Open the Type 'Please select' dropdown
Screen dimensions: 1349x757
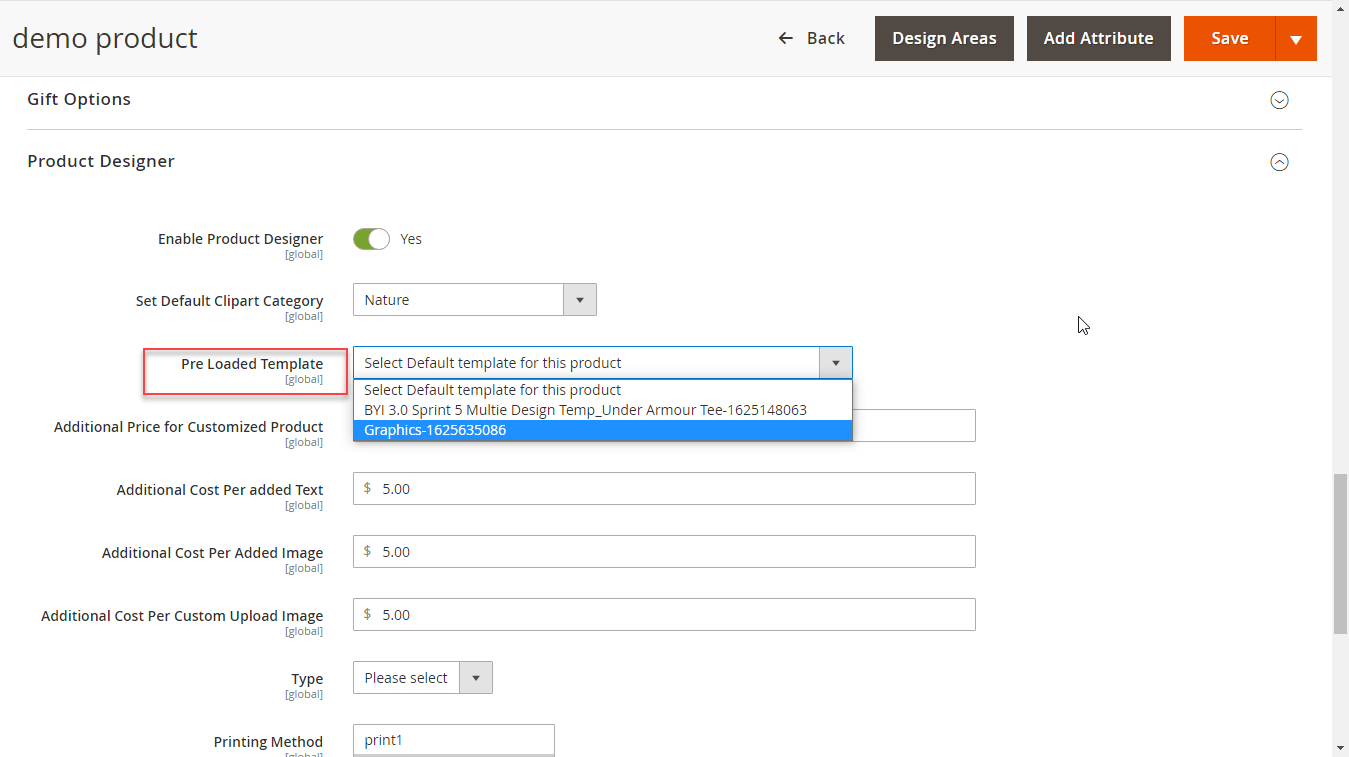click(x=422, y=678)
